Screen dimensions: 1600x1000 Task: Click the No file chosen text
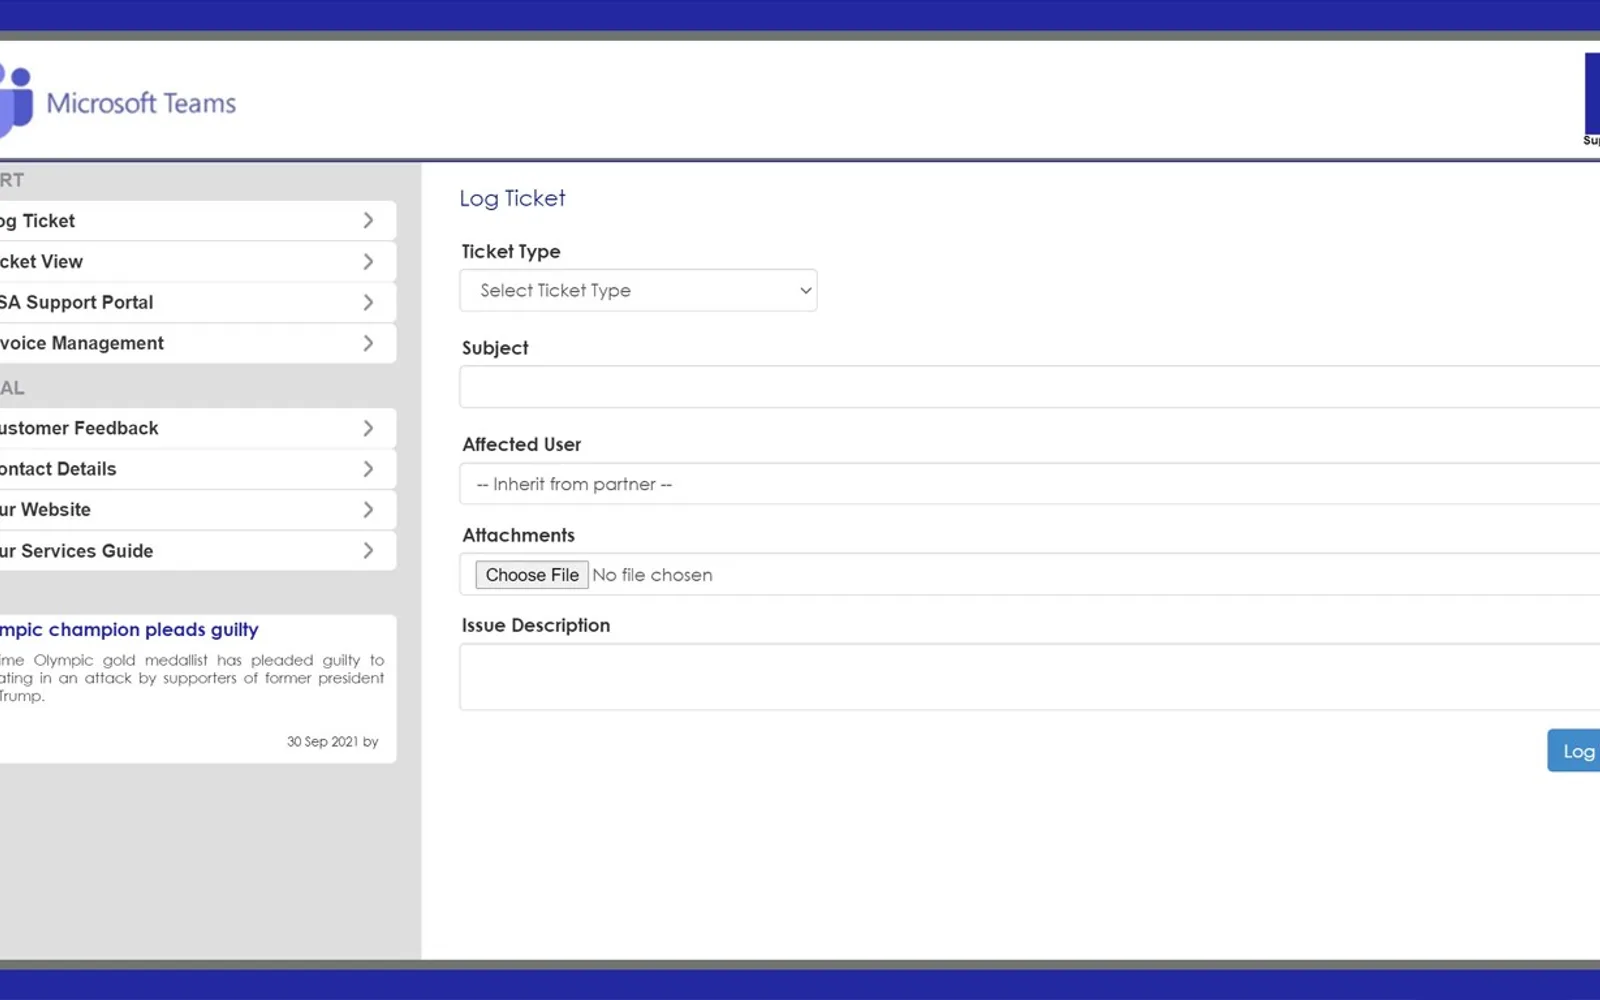click(x=652, y=575)
